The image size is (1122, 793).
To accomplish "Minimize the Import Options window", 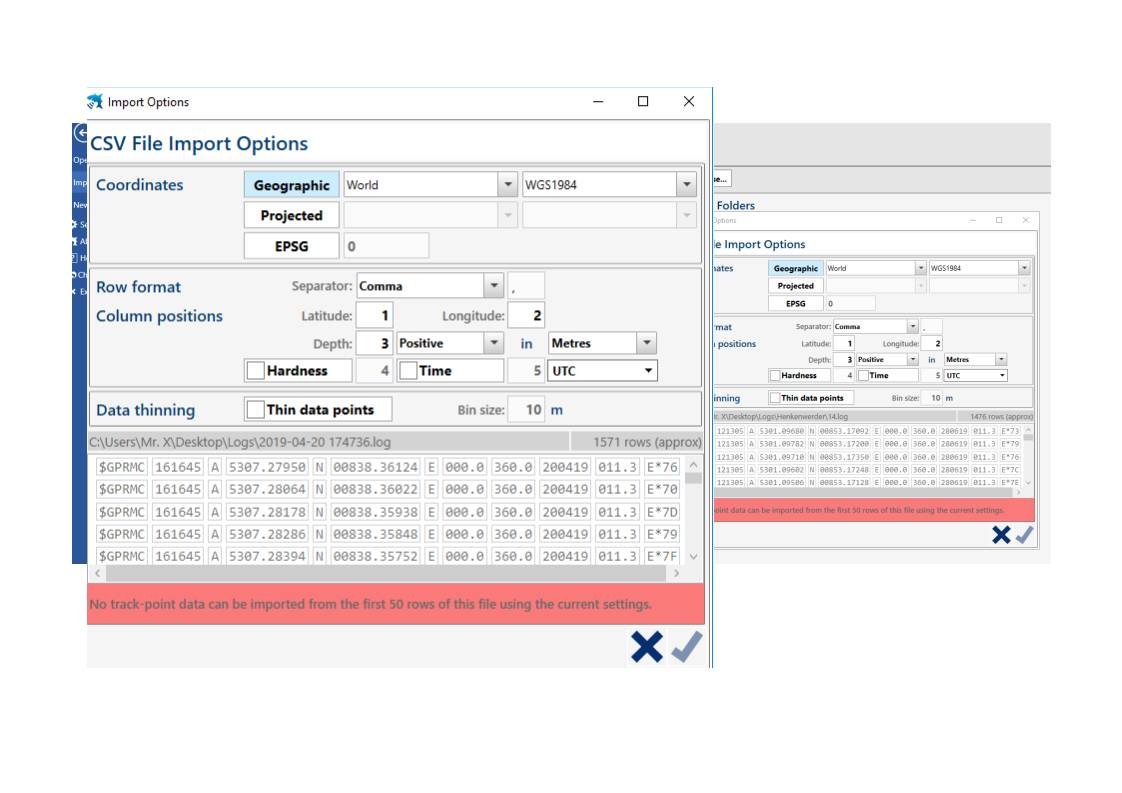I will (598, 102).
